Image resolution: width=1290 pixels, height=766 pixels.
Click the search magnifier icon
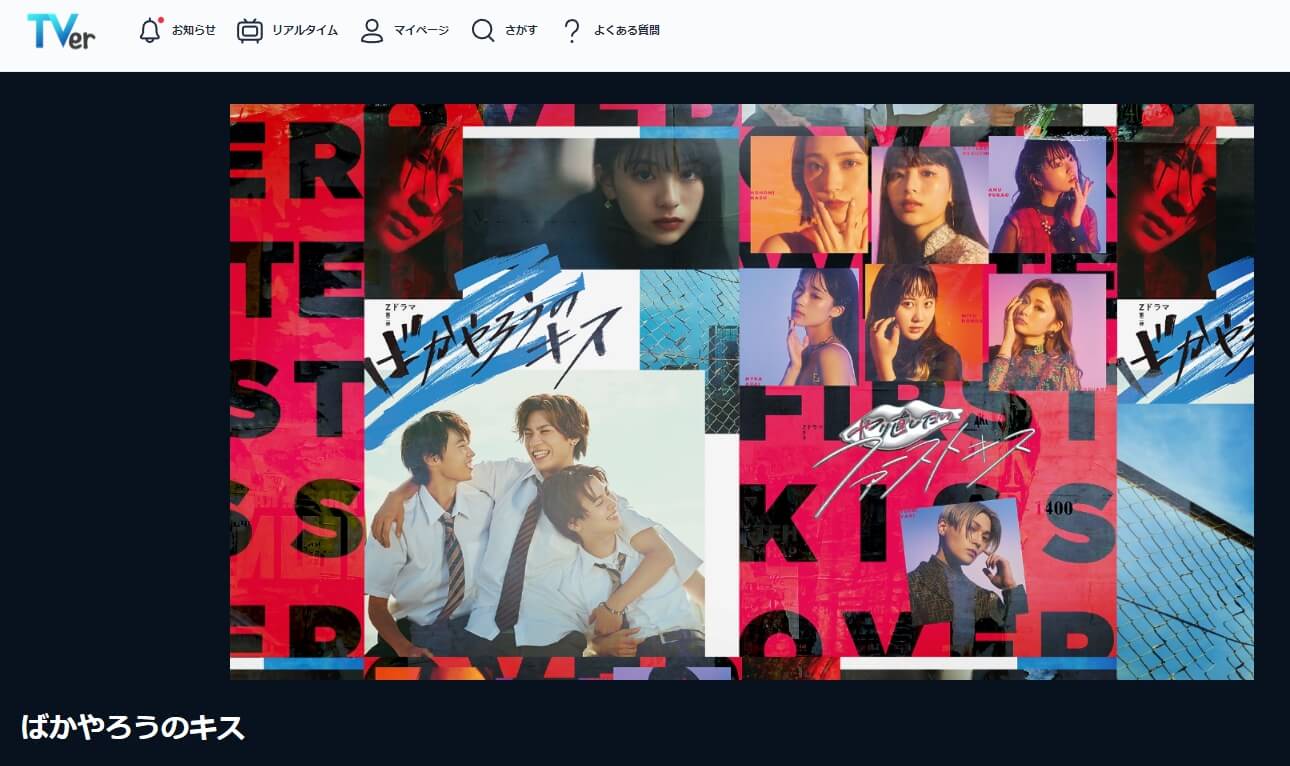click(483, 31)
